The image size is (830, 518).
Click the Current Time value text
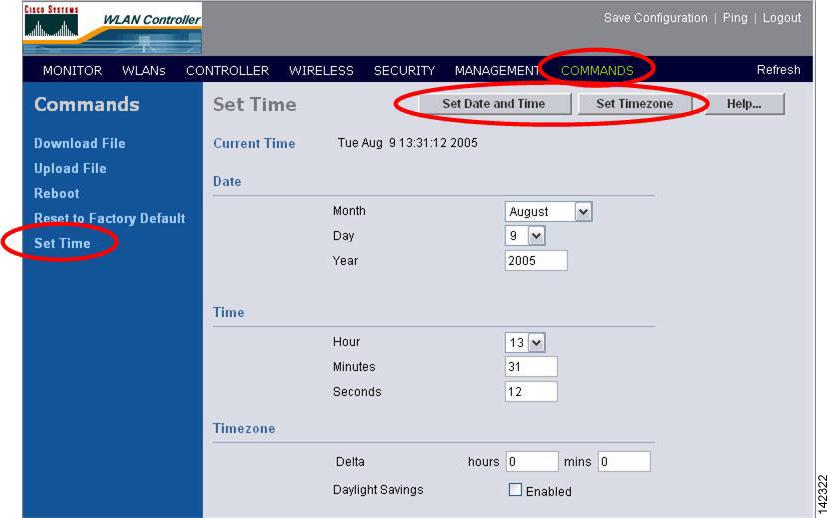click(407, 143)
